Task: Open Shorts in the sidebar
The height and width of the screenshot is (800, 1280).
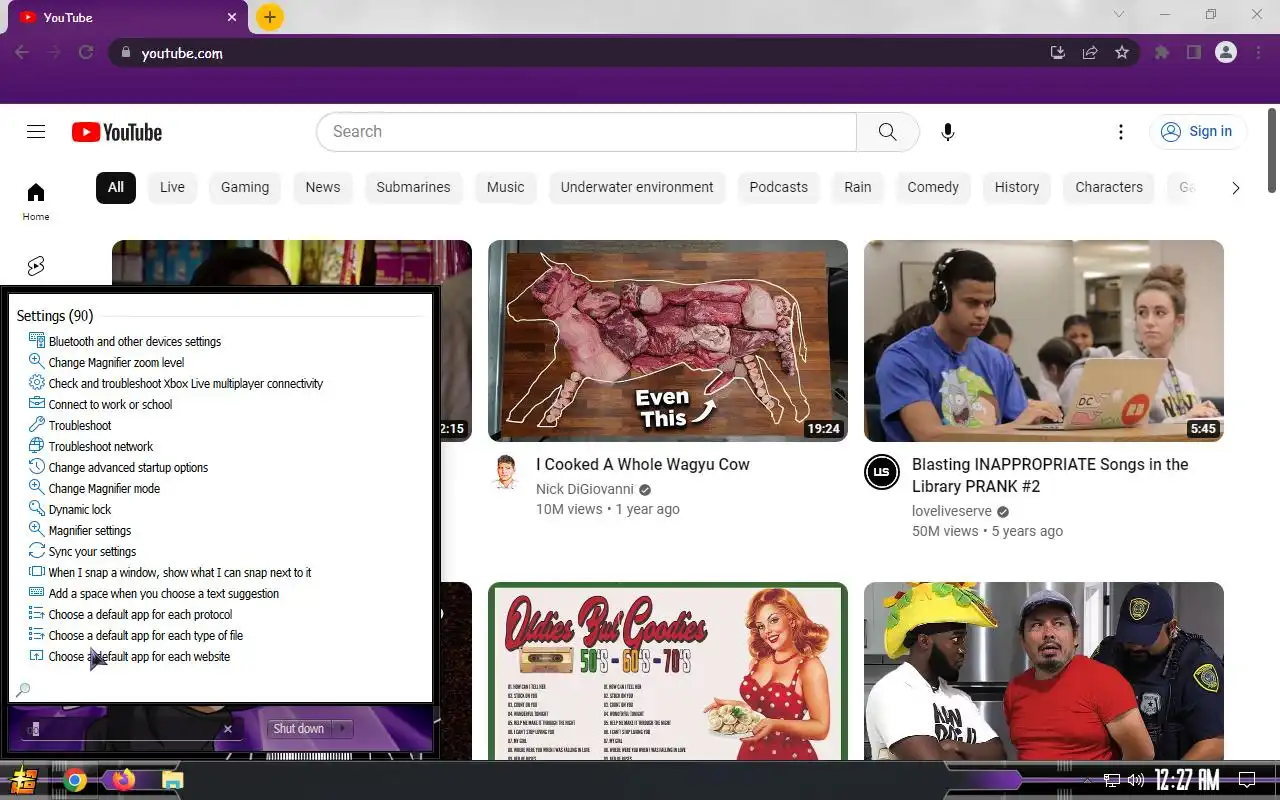Action: (36, 266)
